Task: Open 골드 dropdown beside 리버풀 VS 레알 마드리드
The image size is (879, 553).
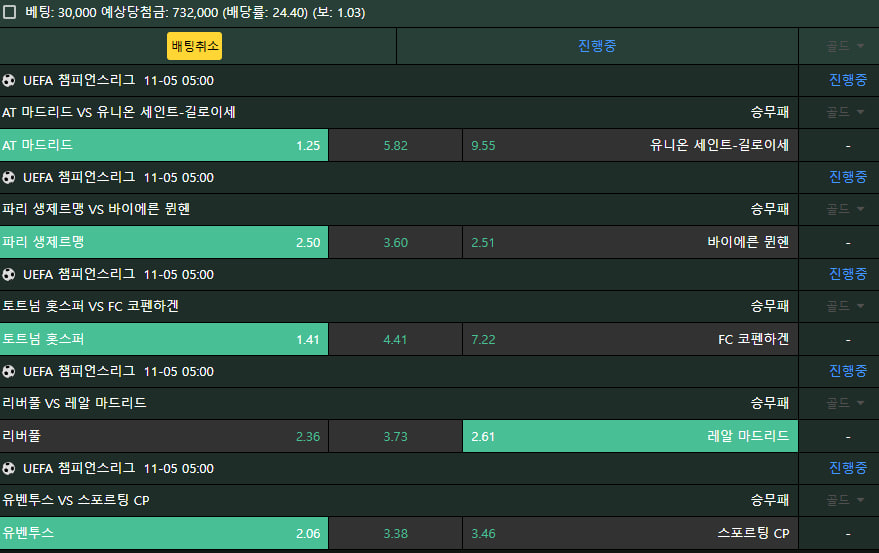Action: (845, 403)
